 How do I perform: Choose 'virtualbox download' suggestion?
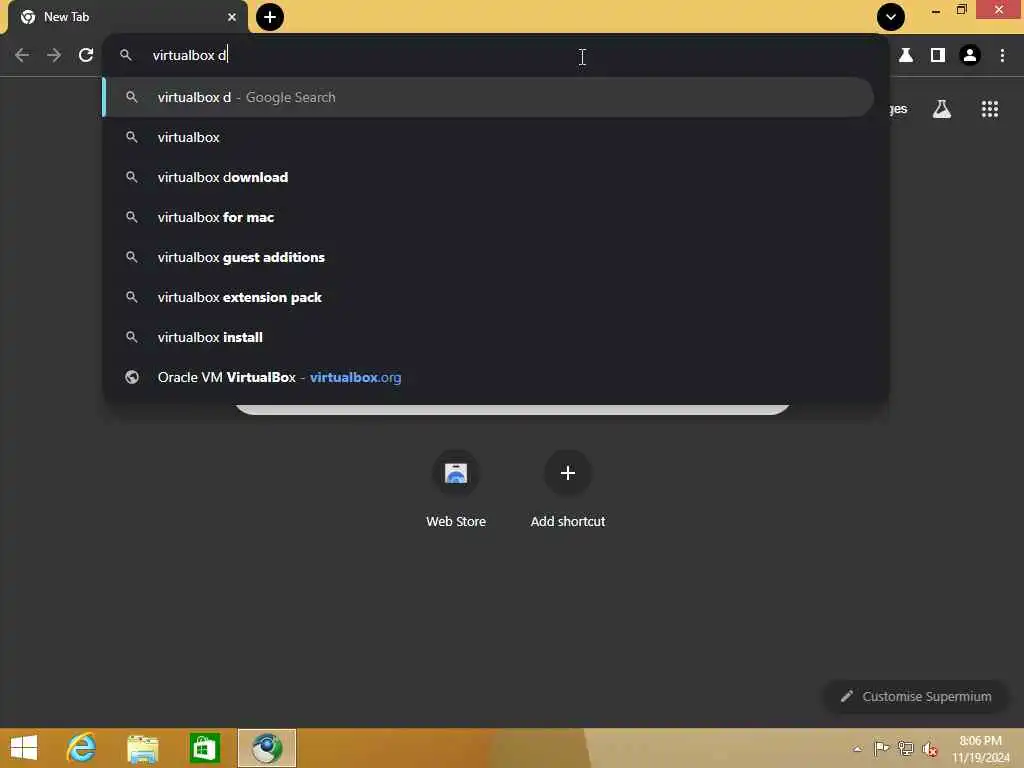pos(488,177)
